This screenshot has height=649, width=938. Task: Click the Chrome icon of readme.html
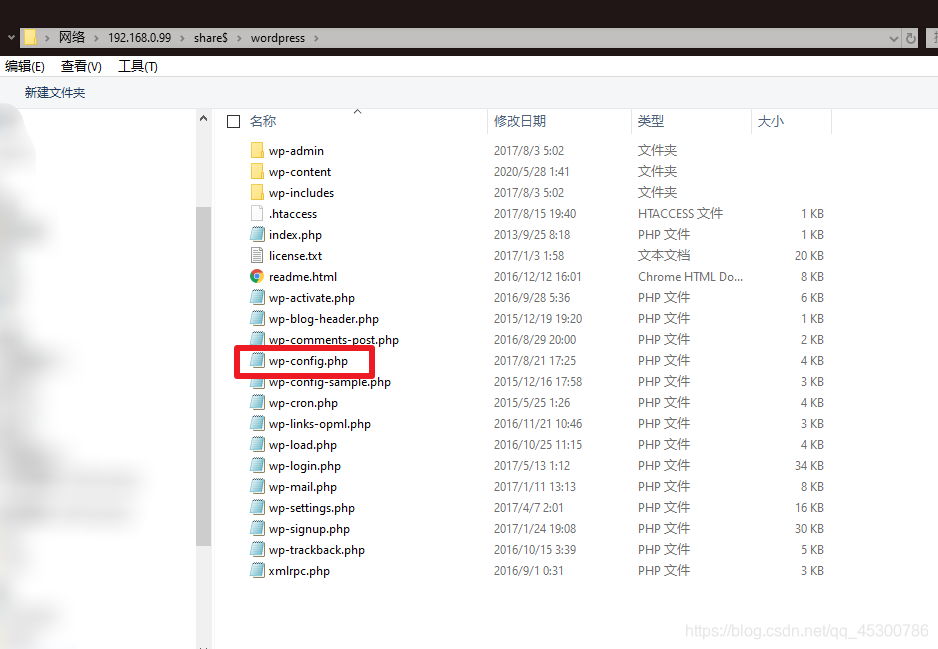257,276
